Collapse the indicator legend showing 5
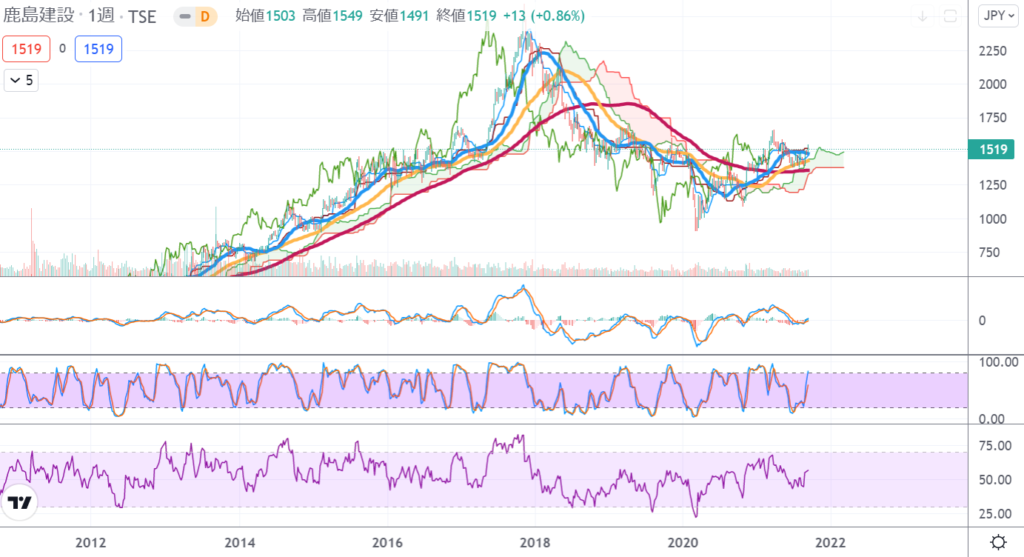Viewport: 1024px width, 557px height. pyautogui.click(x=21, y=80)
